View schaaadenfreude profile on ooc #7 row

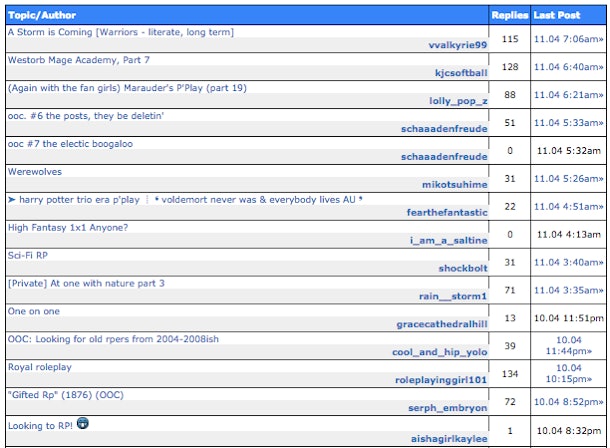tap(444, 157)
